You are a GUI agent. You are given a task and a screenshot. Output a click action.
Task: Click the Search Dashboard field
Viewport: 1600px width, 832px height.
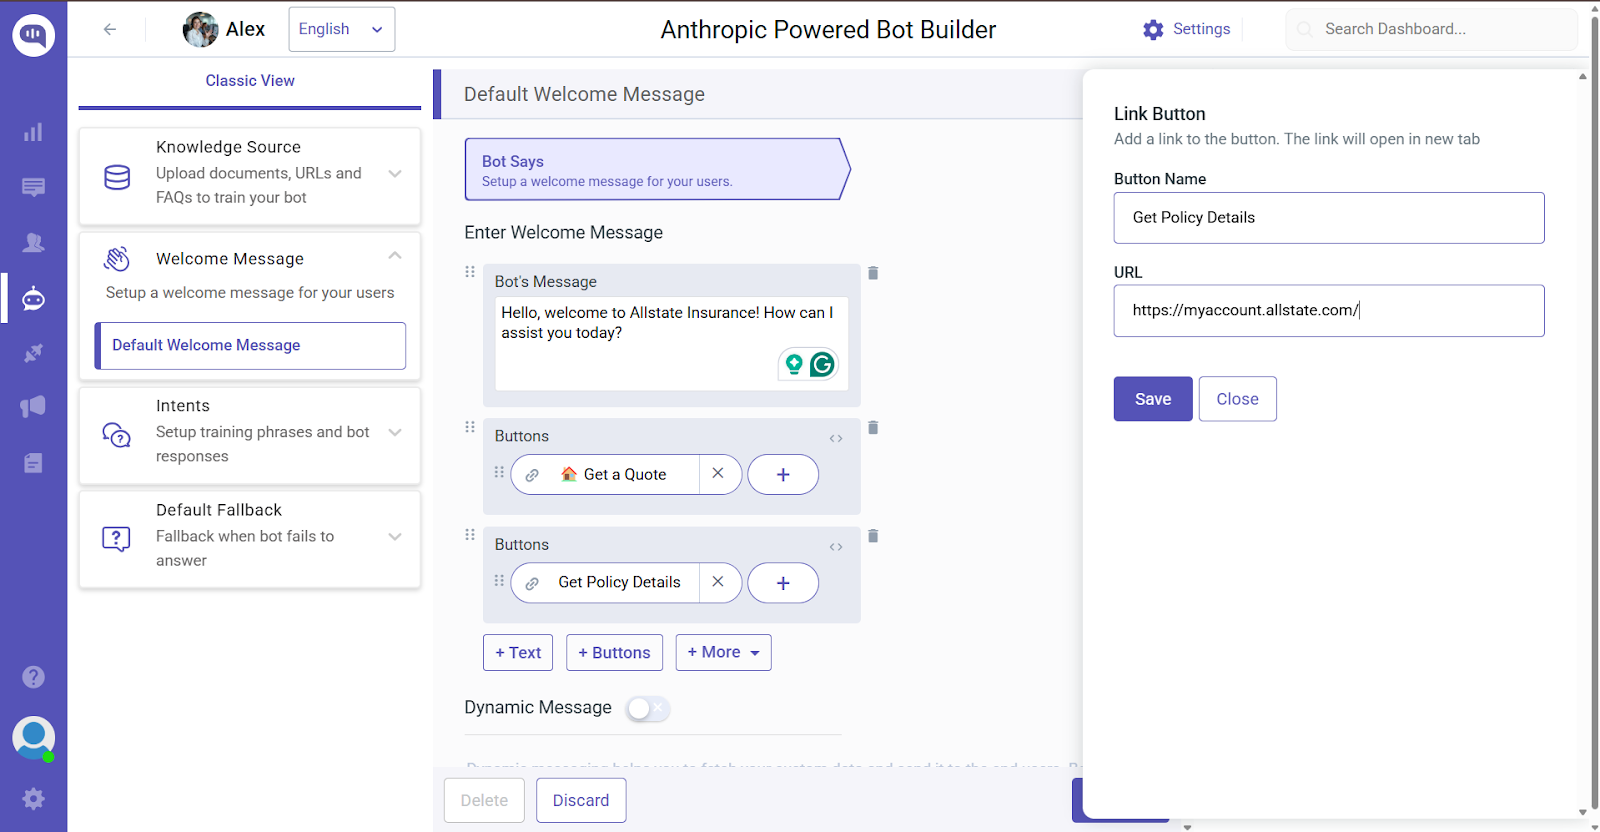pos(1431,29)
